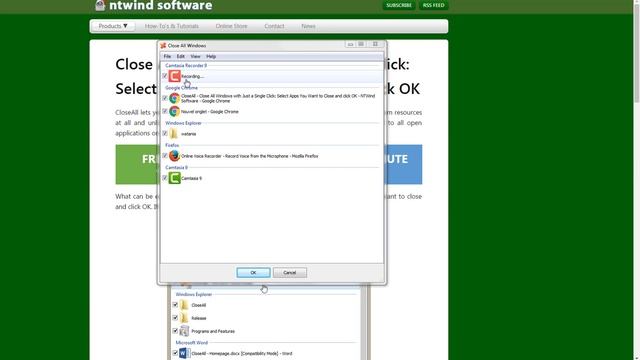Screen dimensions: 640x360
Task: Select the Camtasia 9 row text
Action: [191, 178]
